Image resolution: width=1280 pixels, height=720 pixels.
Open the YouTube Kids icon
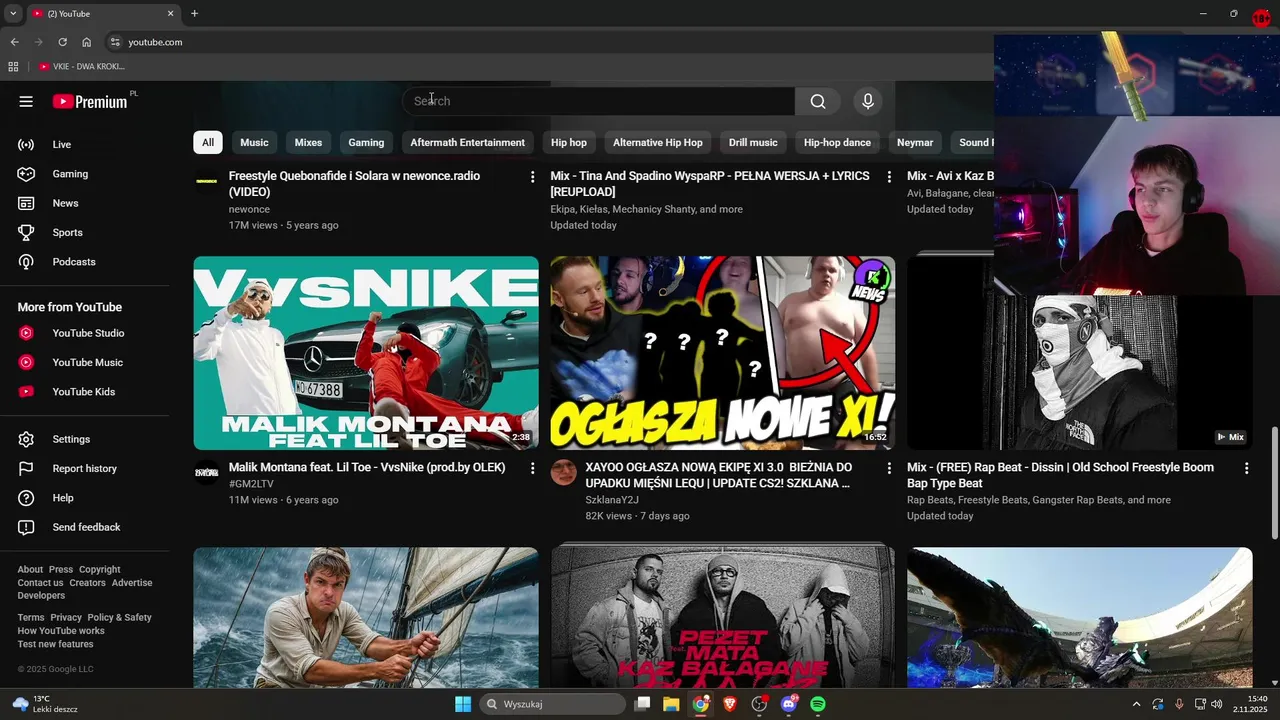pyautogui.click(x=26, y=392)
